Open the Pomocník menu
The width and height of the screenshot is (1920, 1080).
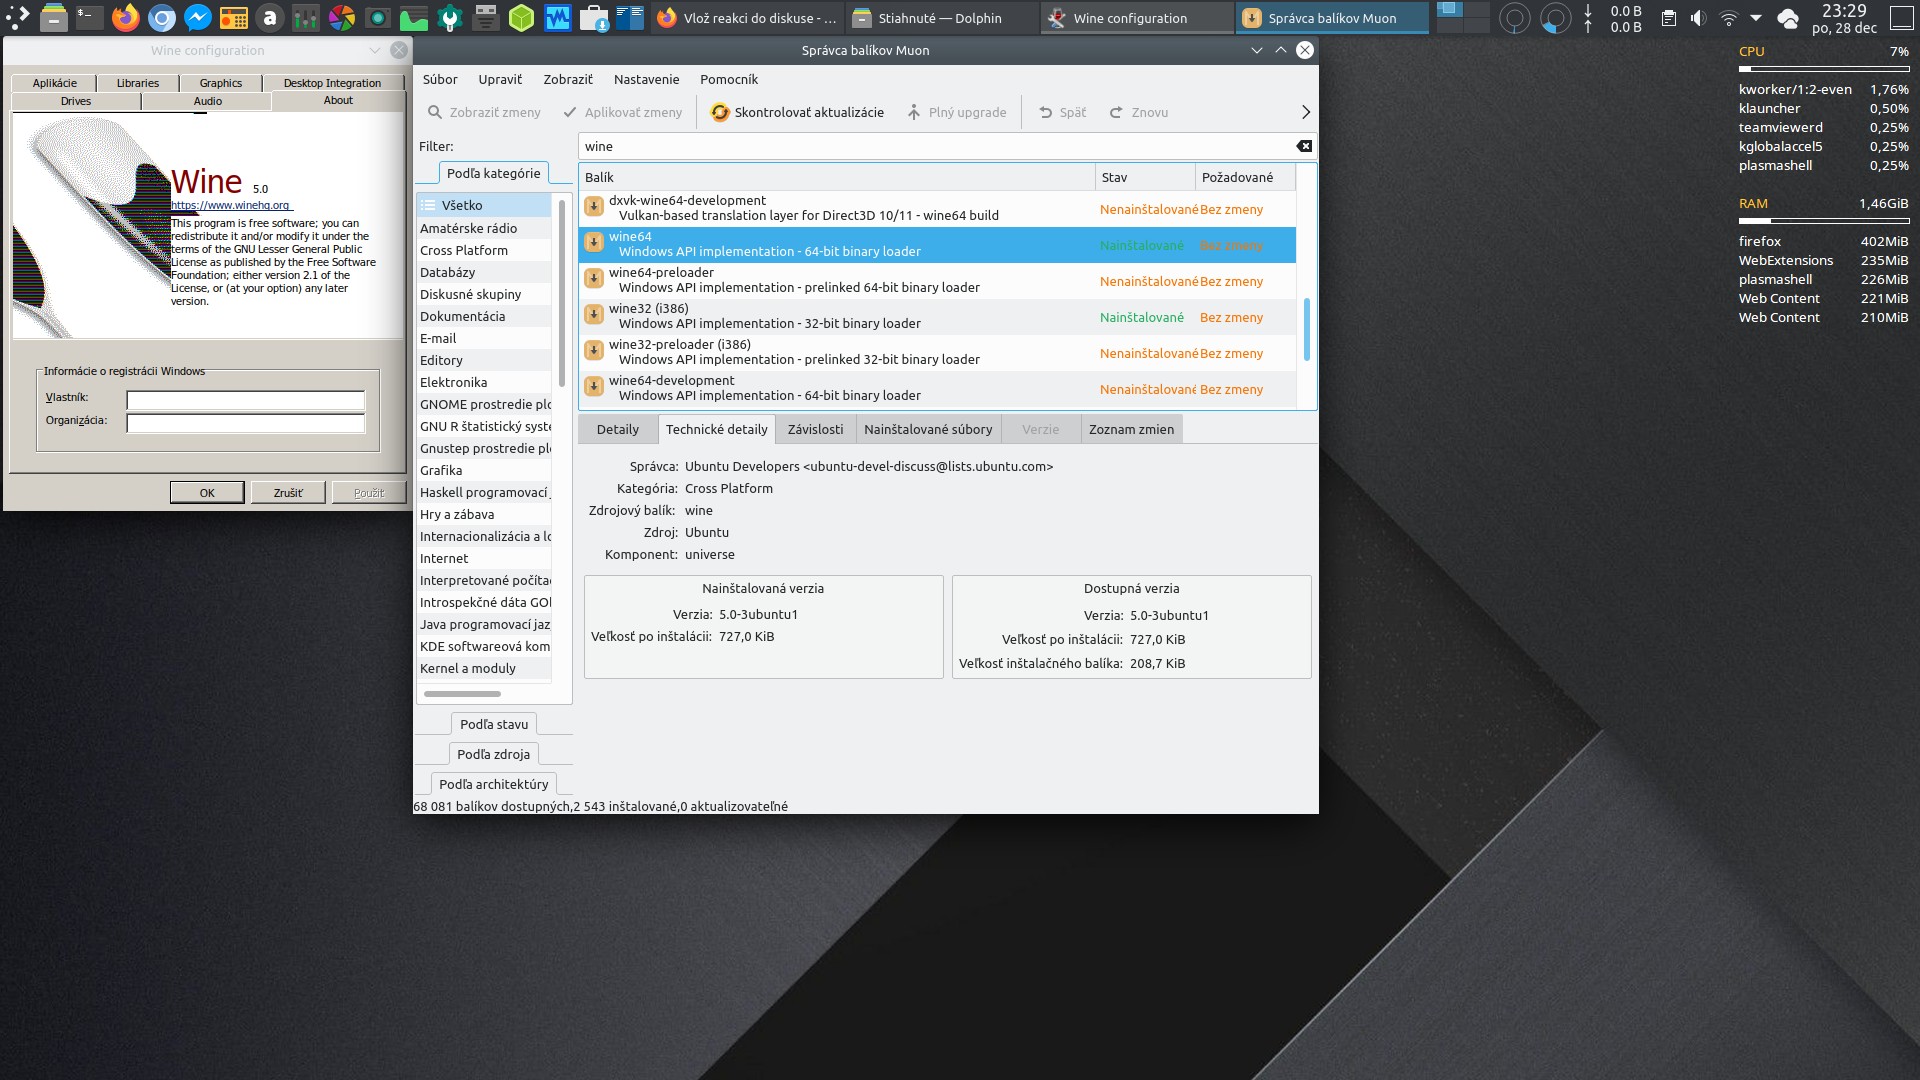point(729,79)
